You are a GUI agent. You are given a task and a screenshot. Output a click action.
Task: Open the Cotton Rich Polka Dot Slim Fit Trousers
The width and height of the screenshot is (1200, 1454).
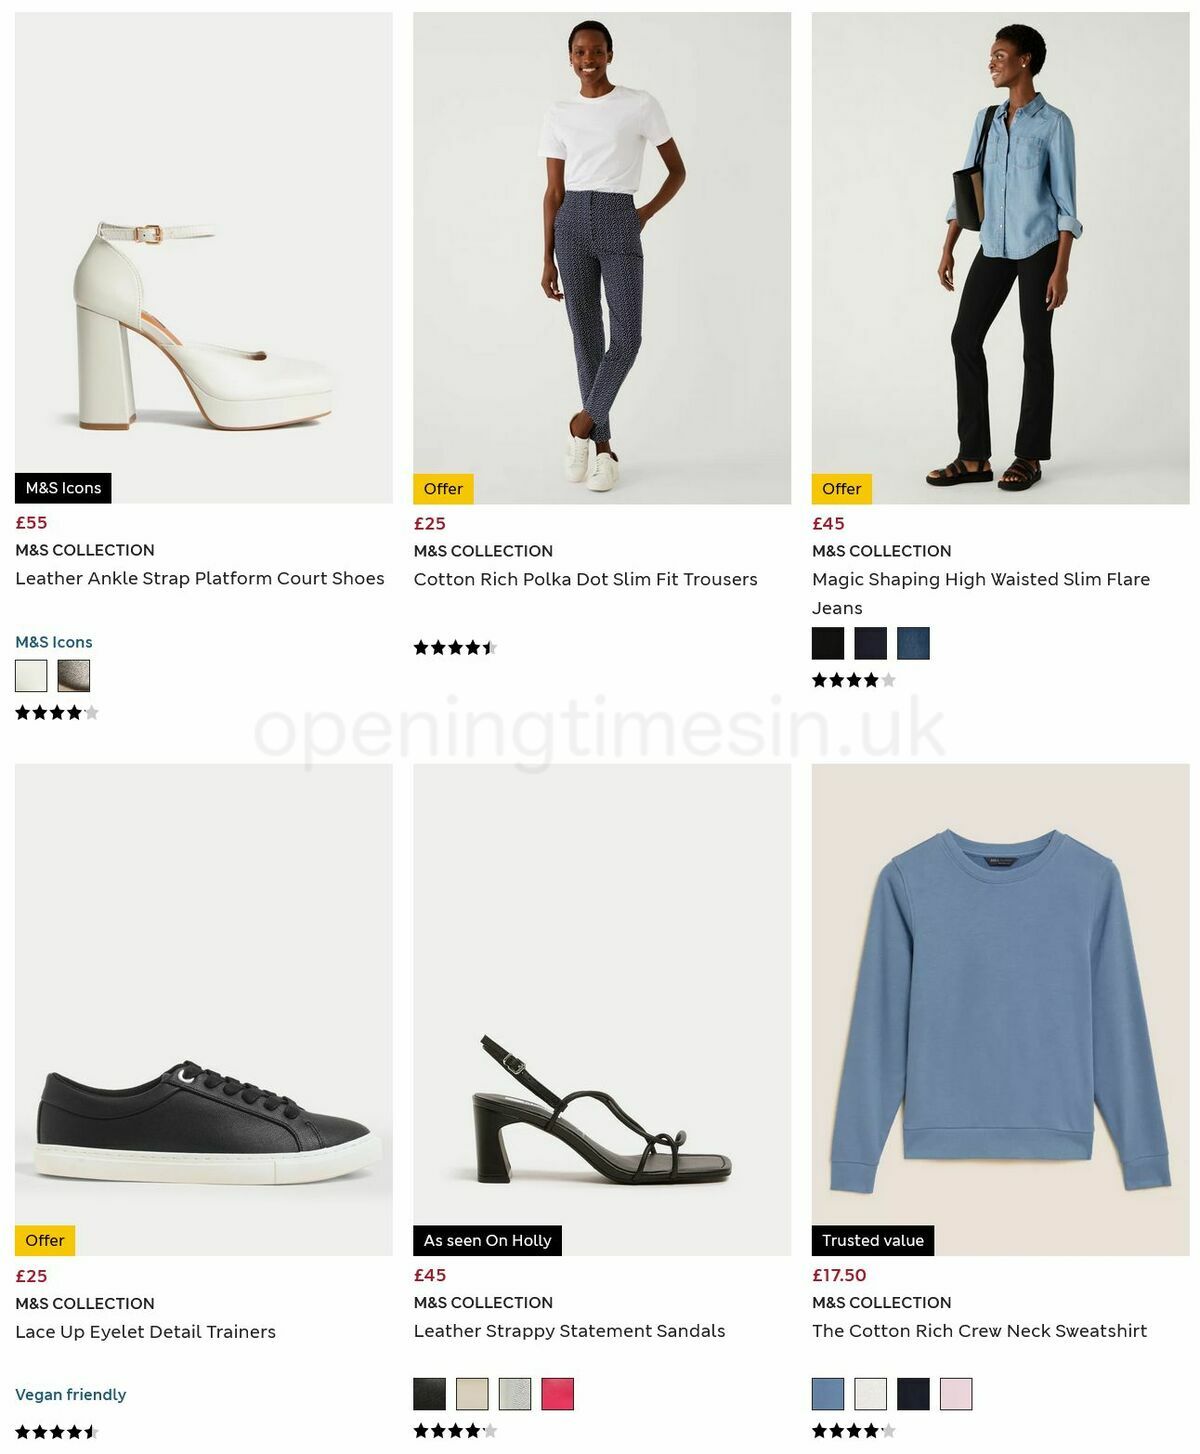tap(585, 579)
